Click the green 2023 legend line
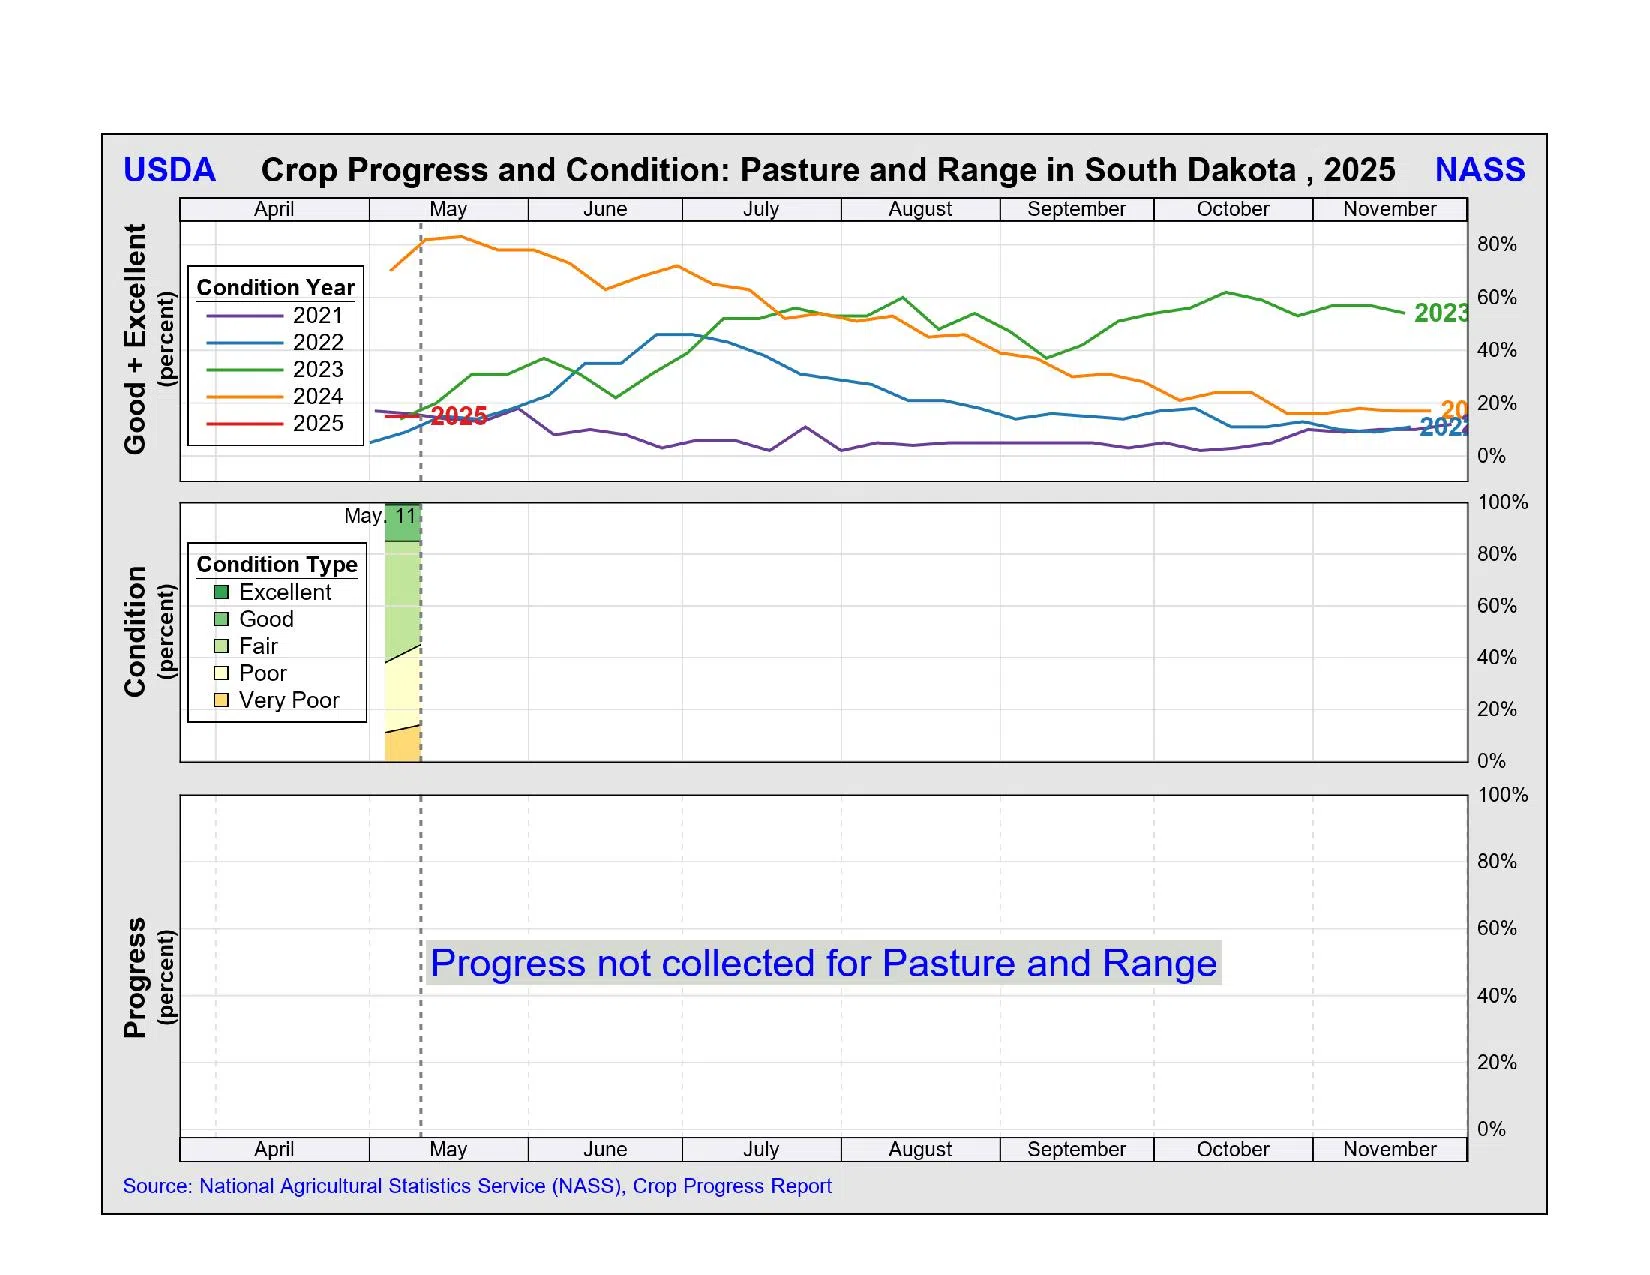1650x1275 pixels. [245, 370]
